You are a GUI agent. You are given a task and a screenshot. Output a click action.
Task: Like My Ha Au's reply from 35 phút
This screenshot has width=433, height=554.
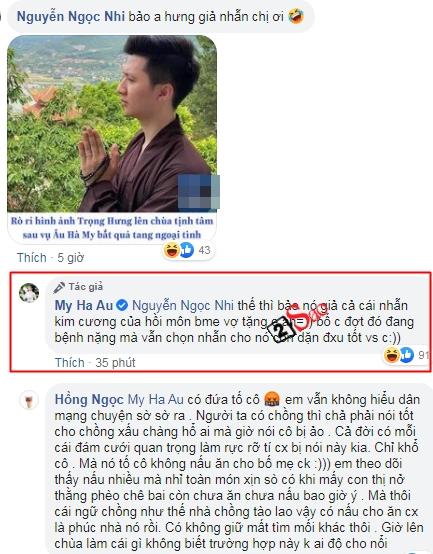pos(70,363)
